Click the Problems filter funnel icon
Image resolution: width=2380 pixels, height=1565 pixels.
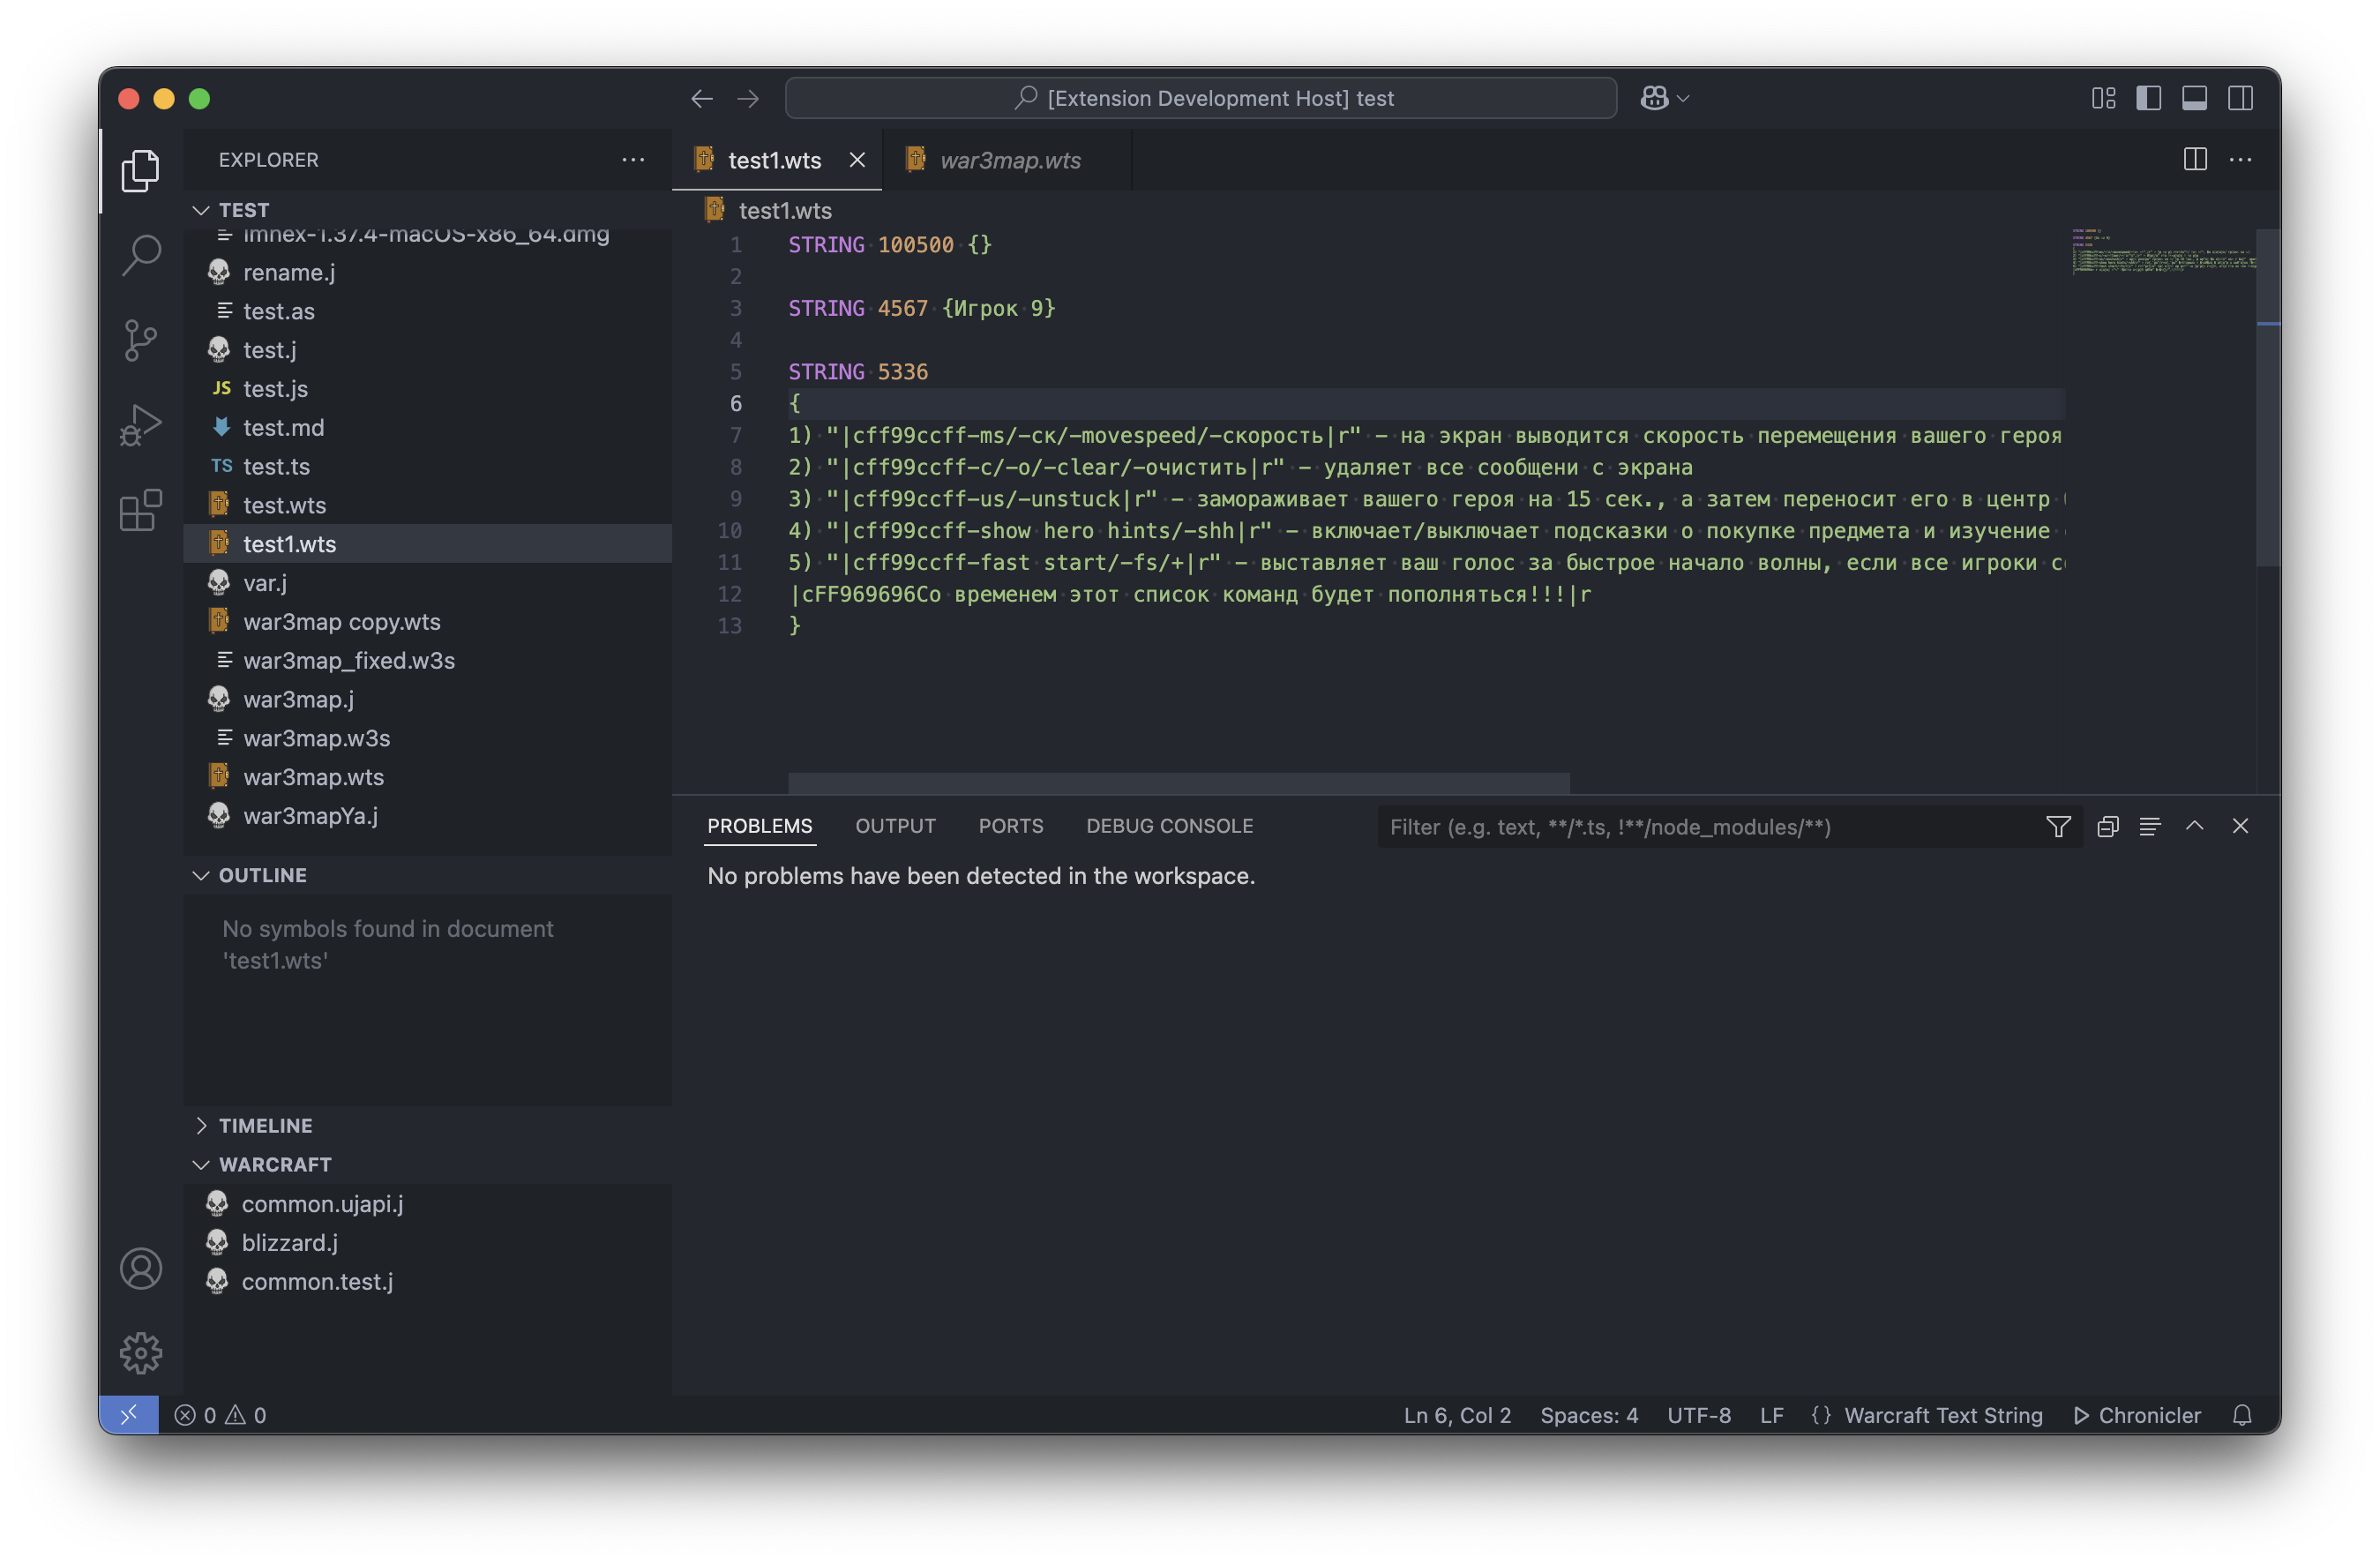2058,826
